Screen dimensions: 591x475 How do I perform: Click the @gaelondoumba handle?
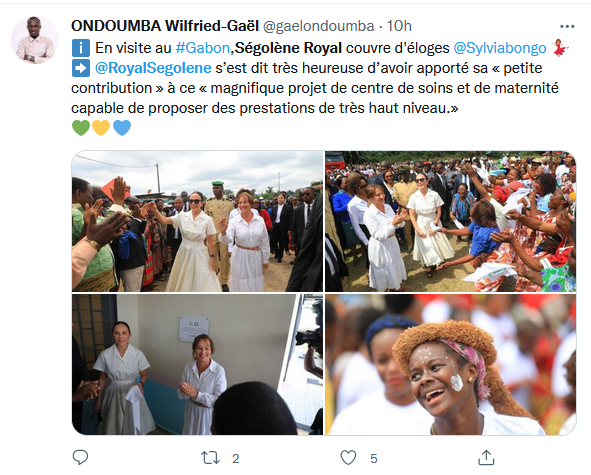pyautogui.click(x=318, y=26)
